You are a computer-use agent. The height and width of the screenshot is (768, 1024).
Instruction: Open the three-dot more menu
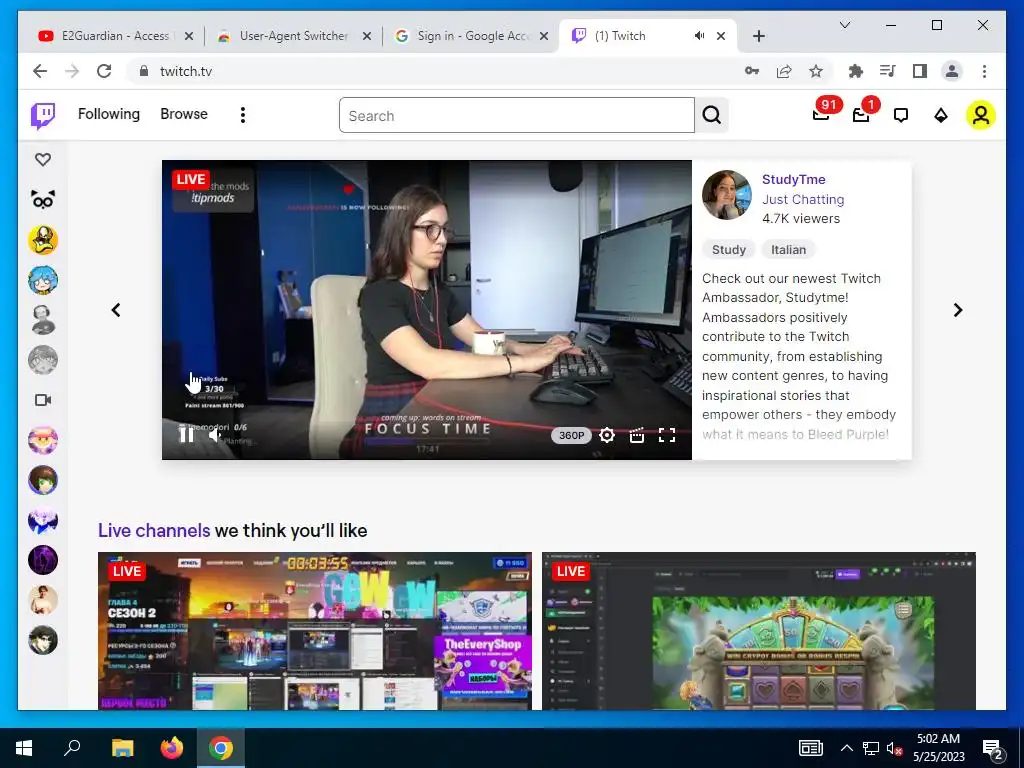pyautogui.click(x=242, y=116)
